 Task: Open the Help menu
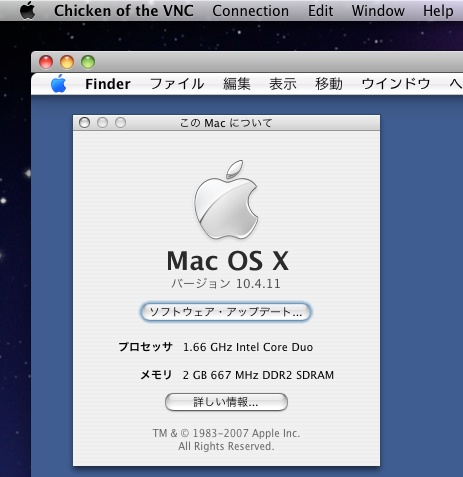(438, 11)
